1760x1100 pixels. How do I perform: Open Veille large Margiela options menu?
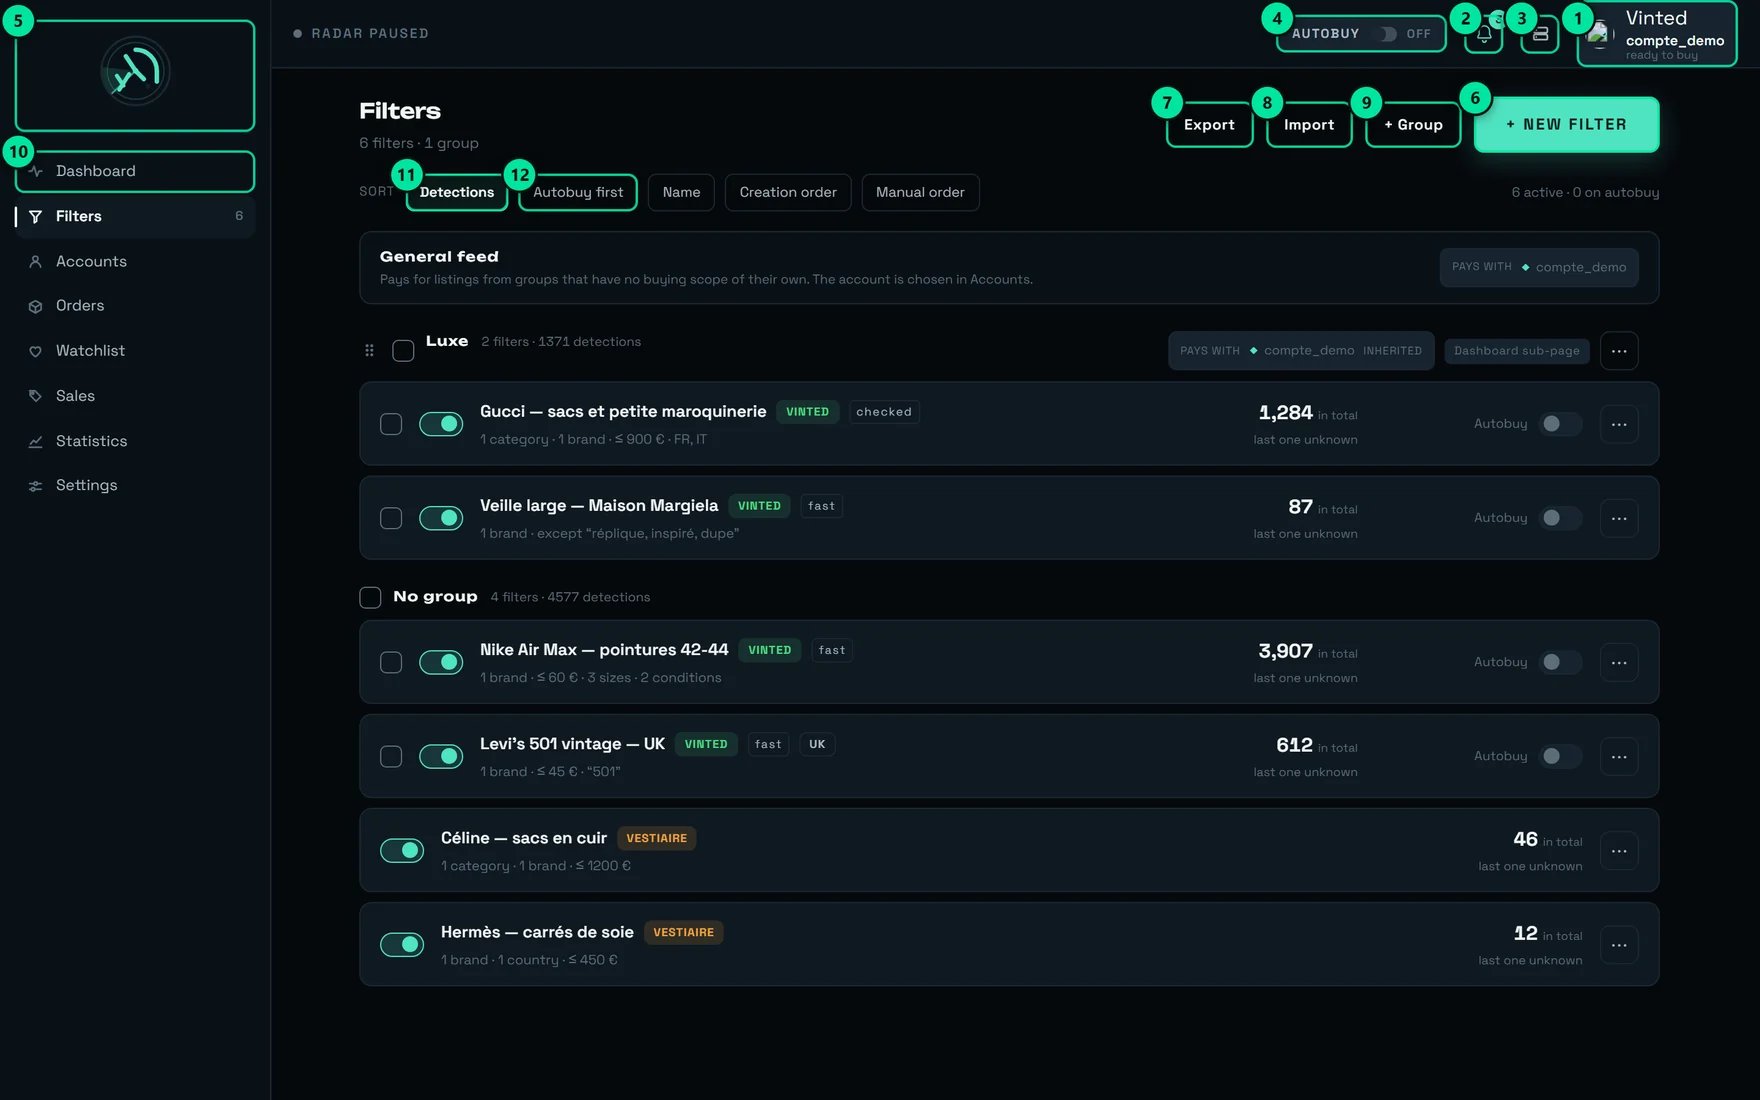tap(1619, 518)
